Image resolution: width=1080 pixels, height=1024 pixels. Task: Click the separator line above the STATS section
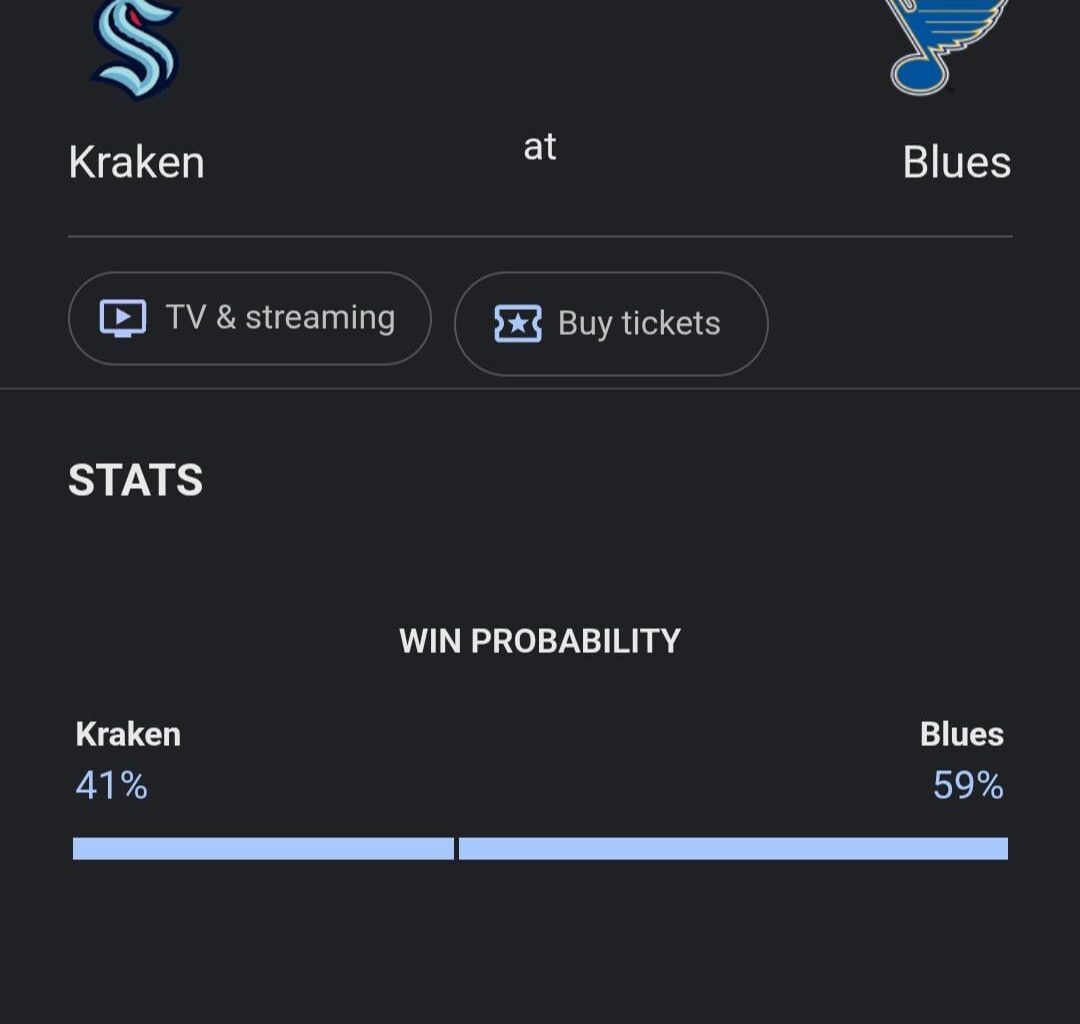tap(540, 388)
